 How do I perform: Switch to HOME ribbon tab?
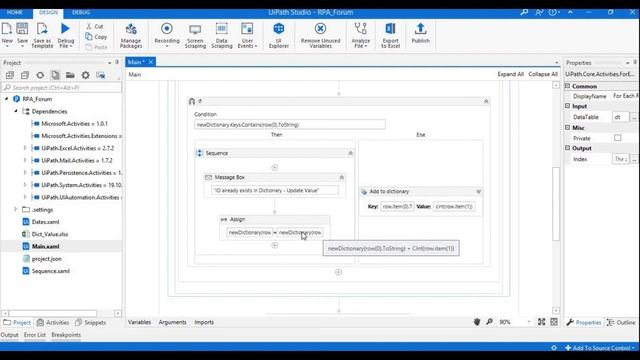click(15, 13)
